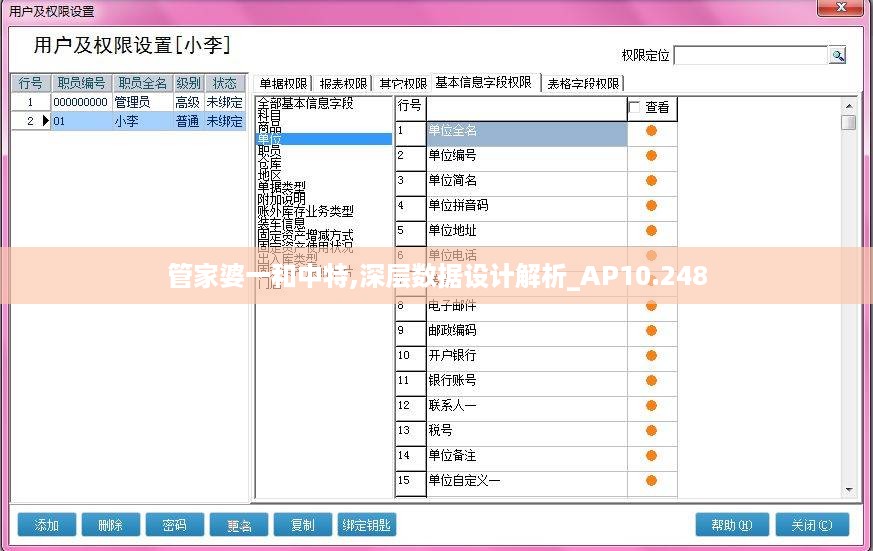The height and width of the screenshot is (551, 873).
Task: Toggle the orange dot for 单位简名
Action: click(x=651, y=180)
